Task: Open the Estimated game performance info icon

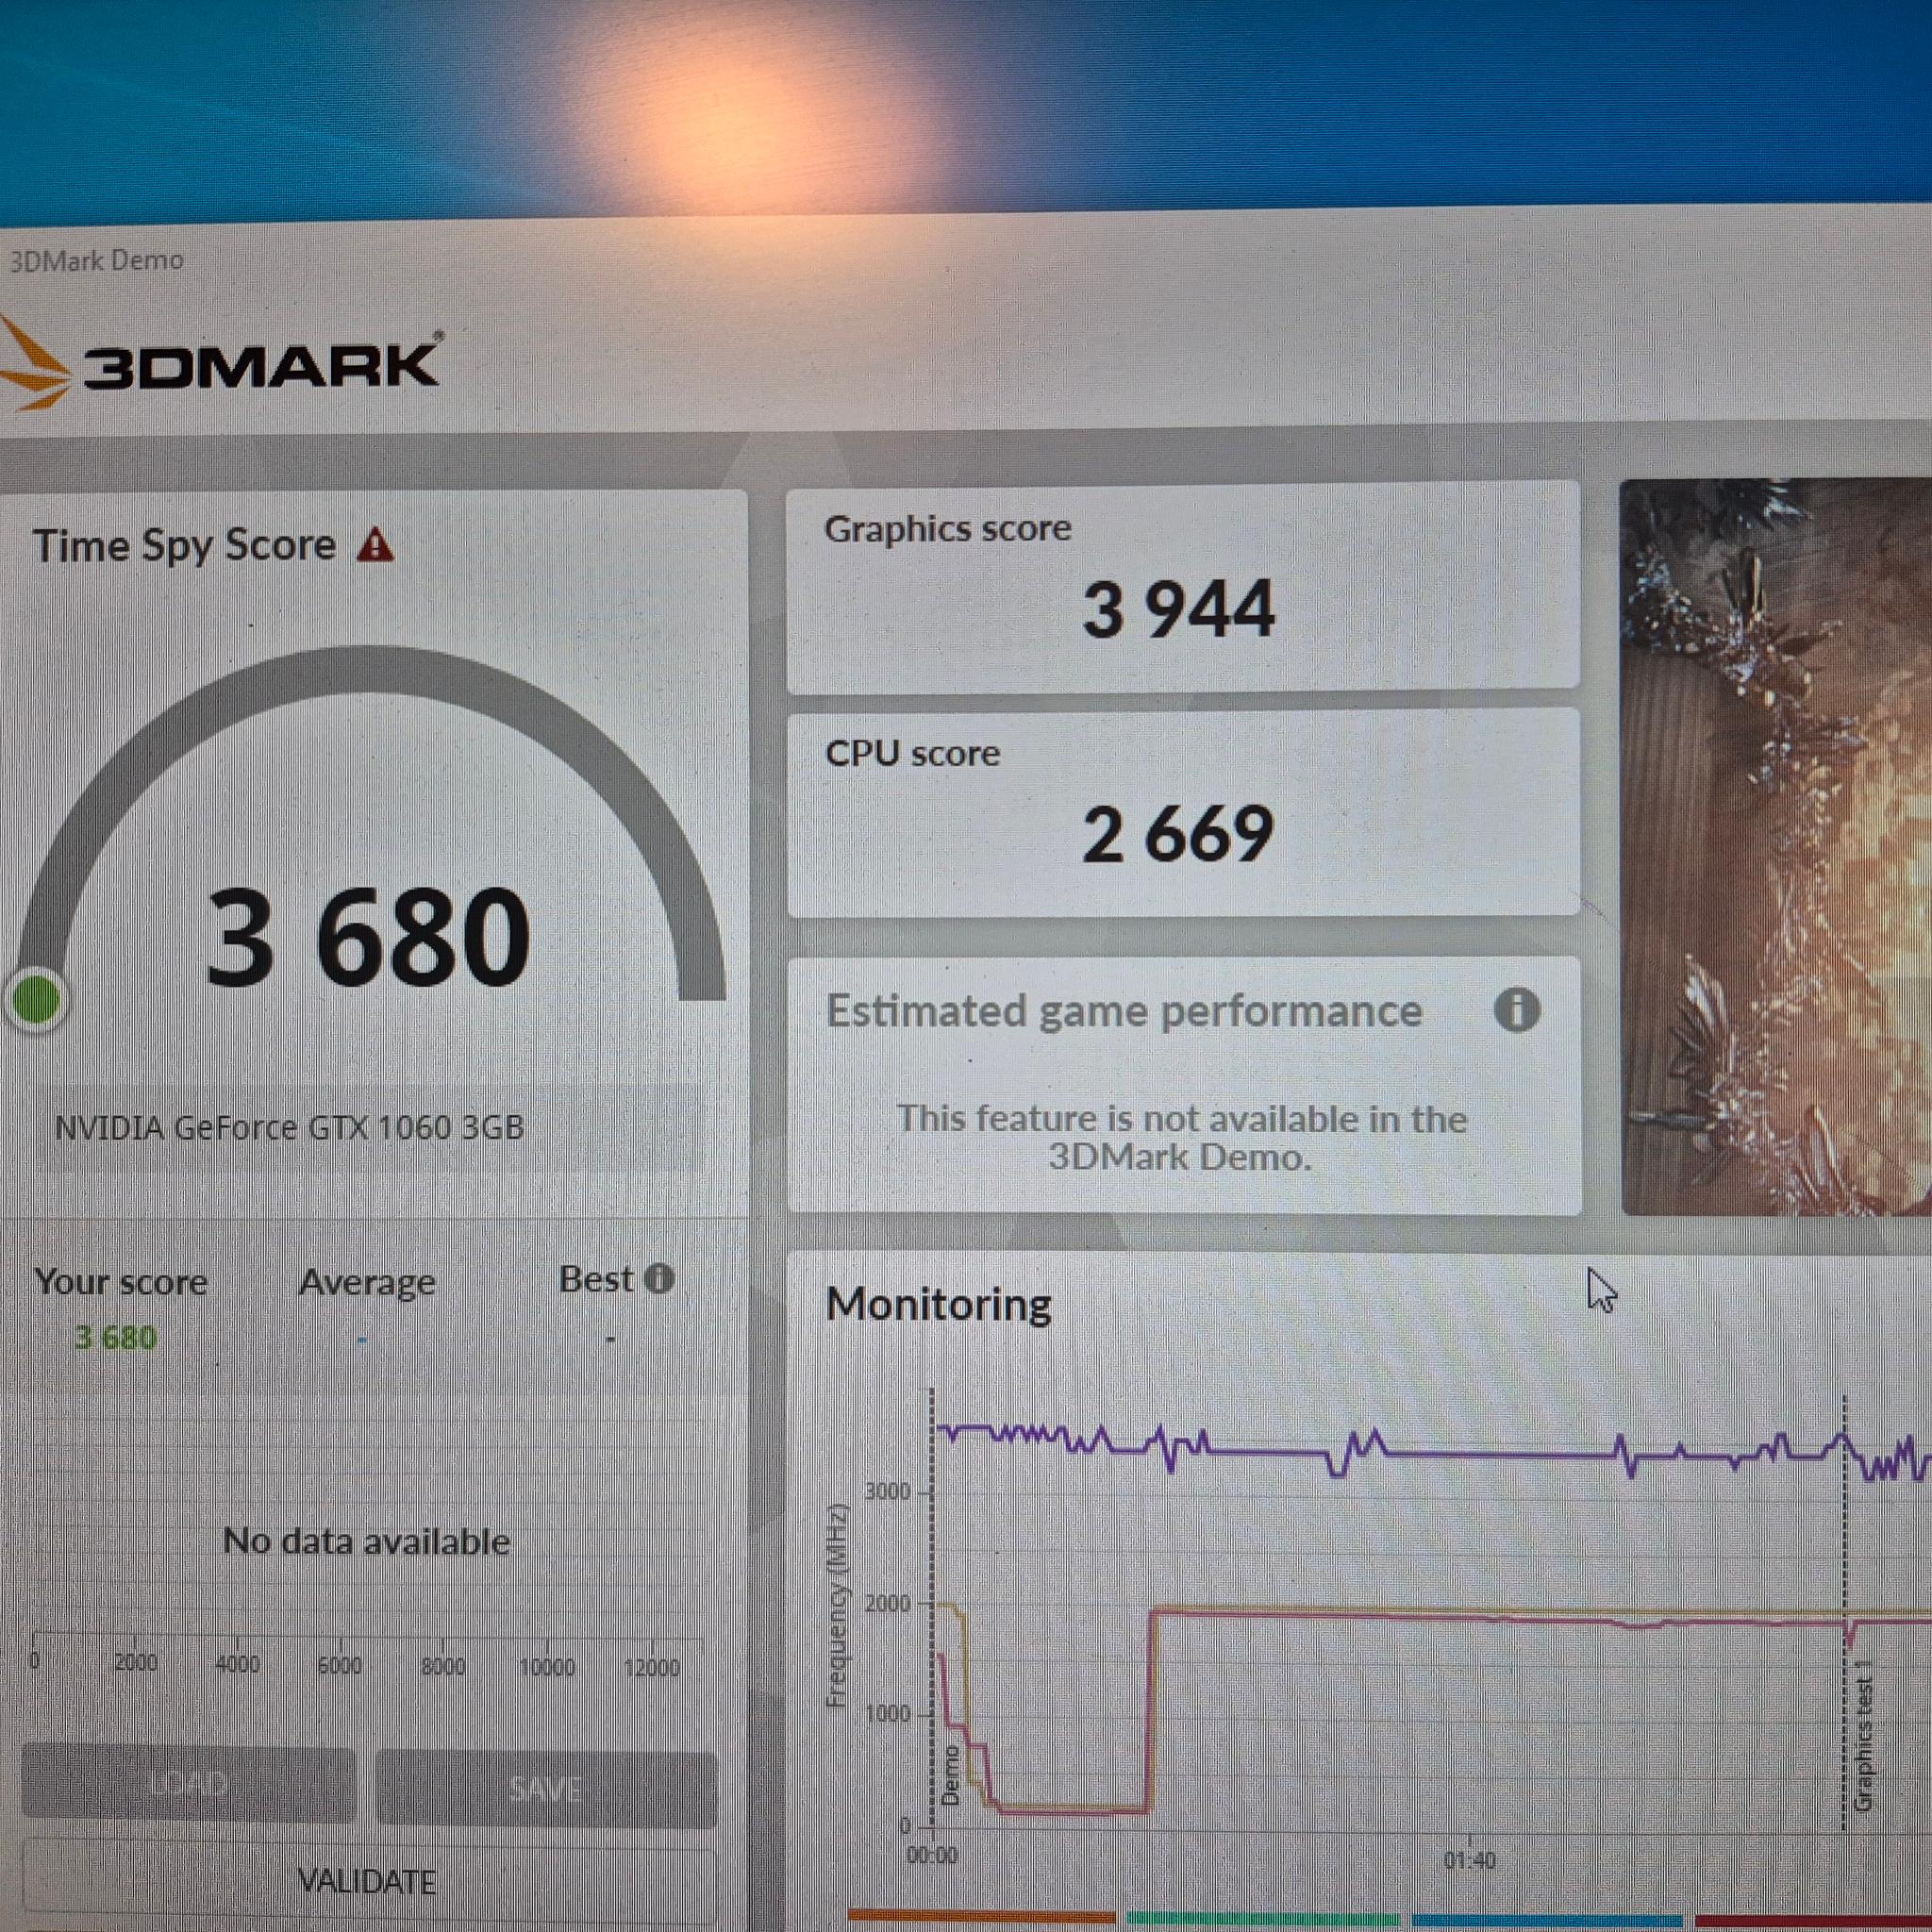Action: [1516, 1010]
